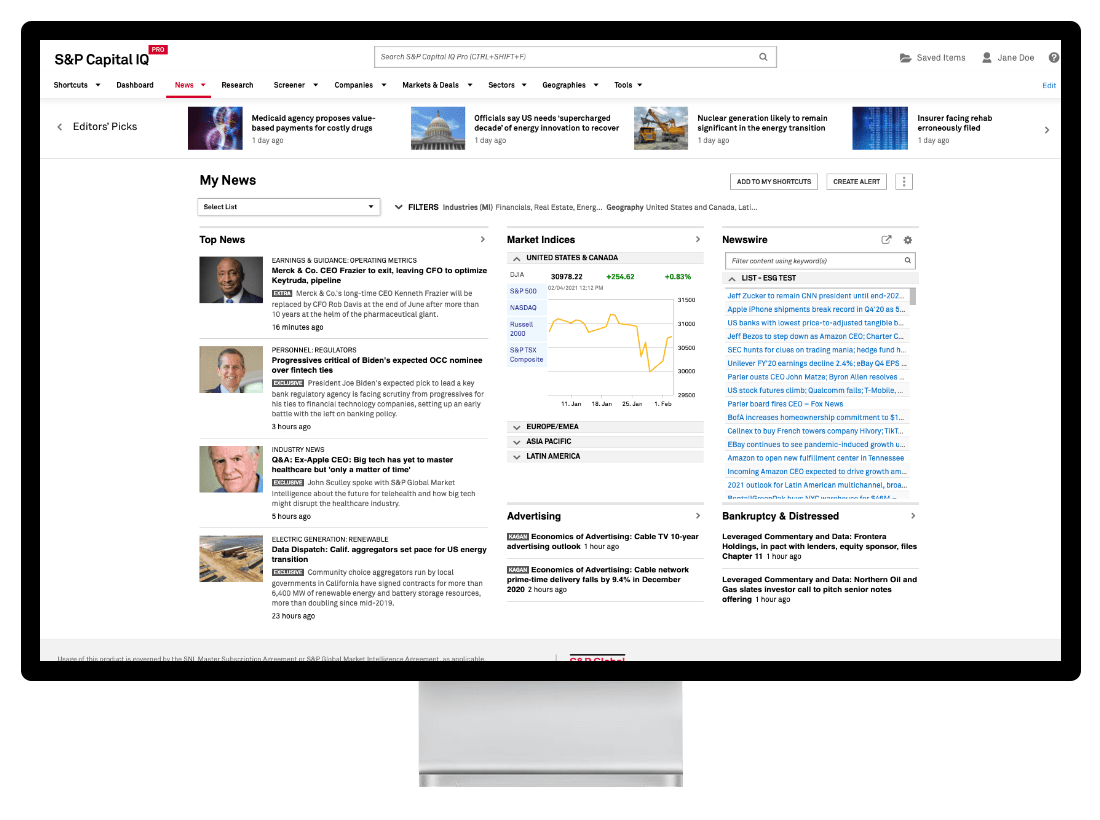Go to previous Editors' Picks stories
The image size is (1100, 820).
(59, 127)
